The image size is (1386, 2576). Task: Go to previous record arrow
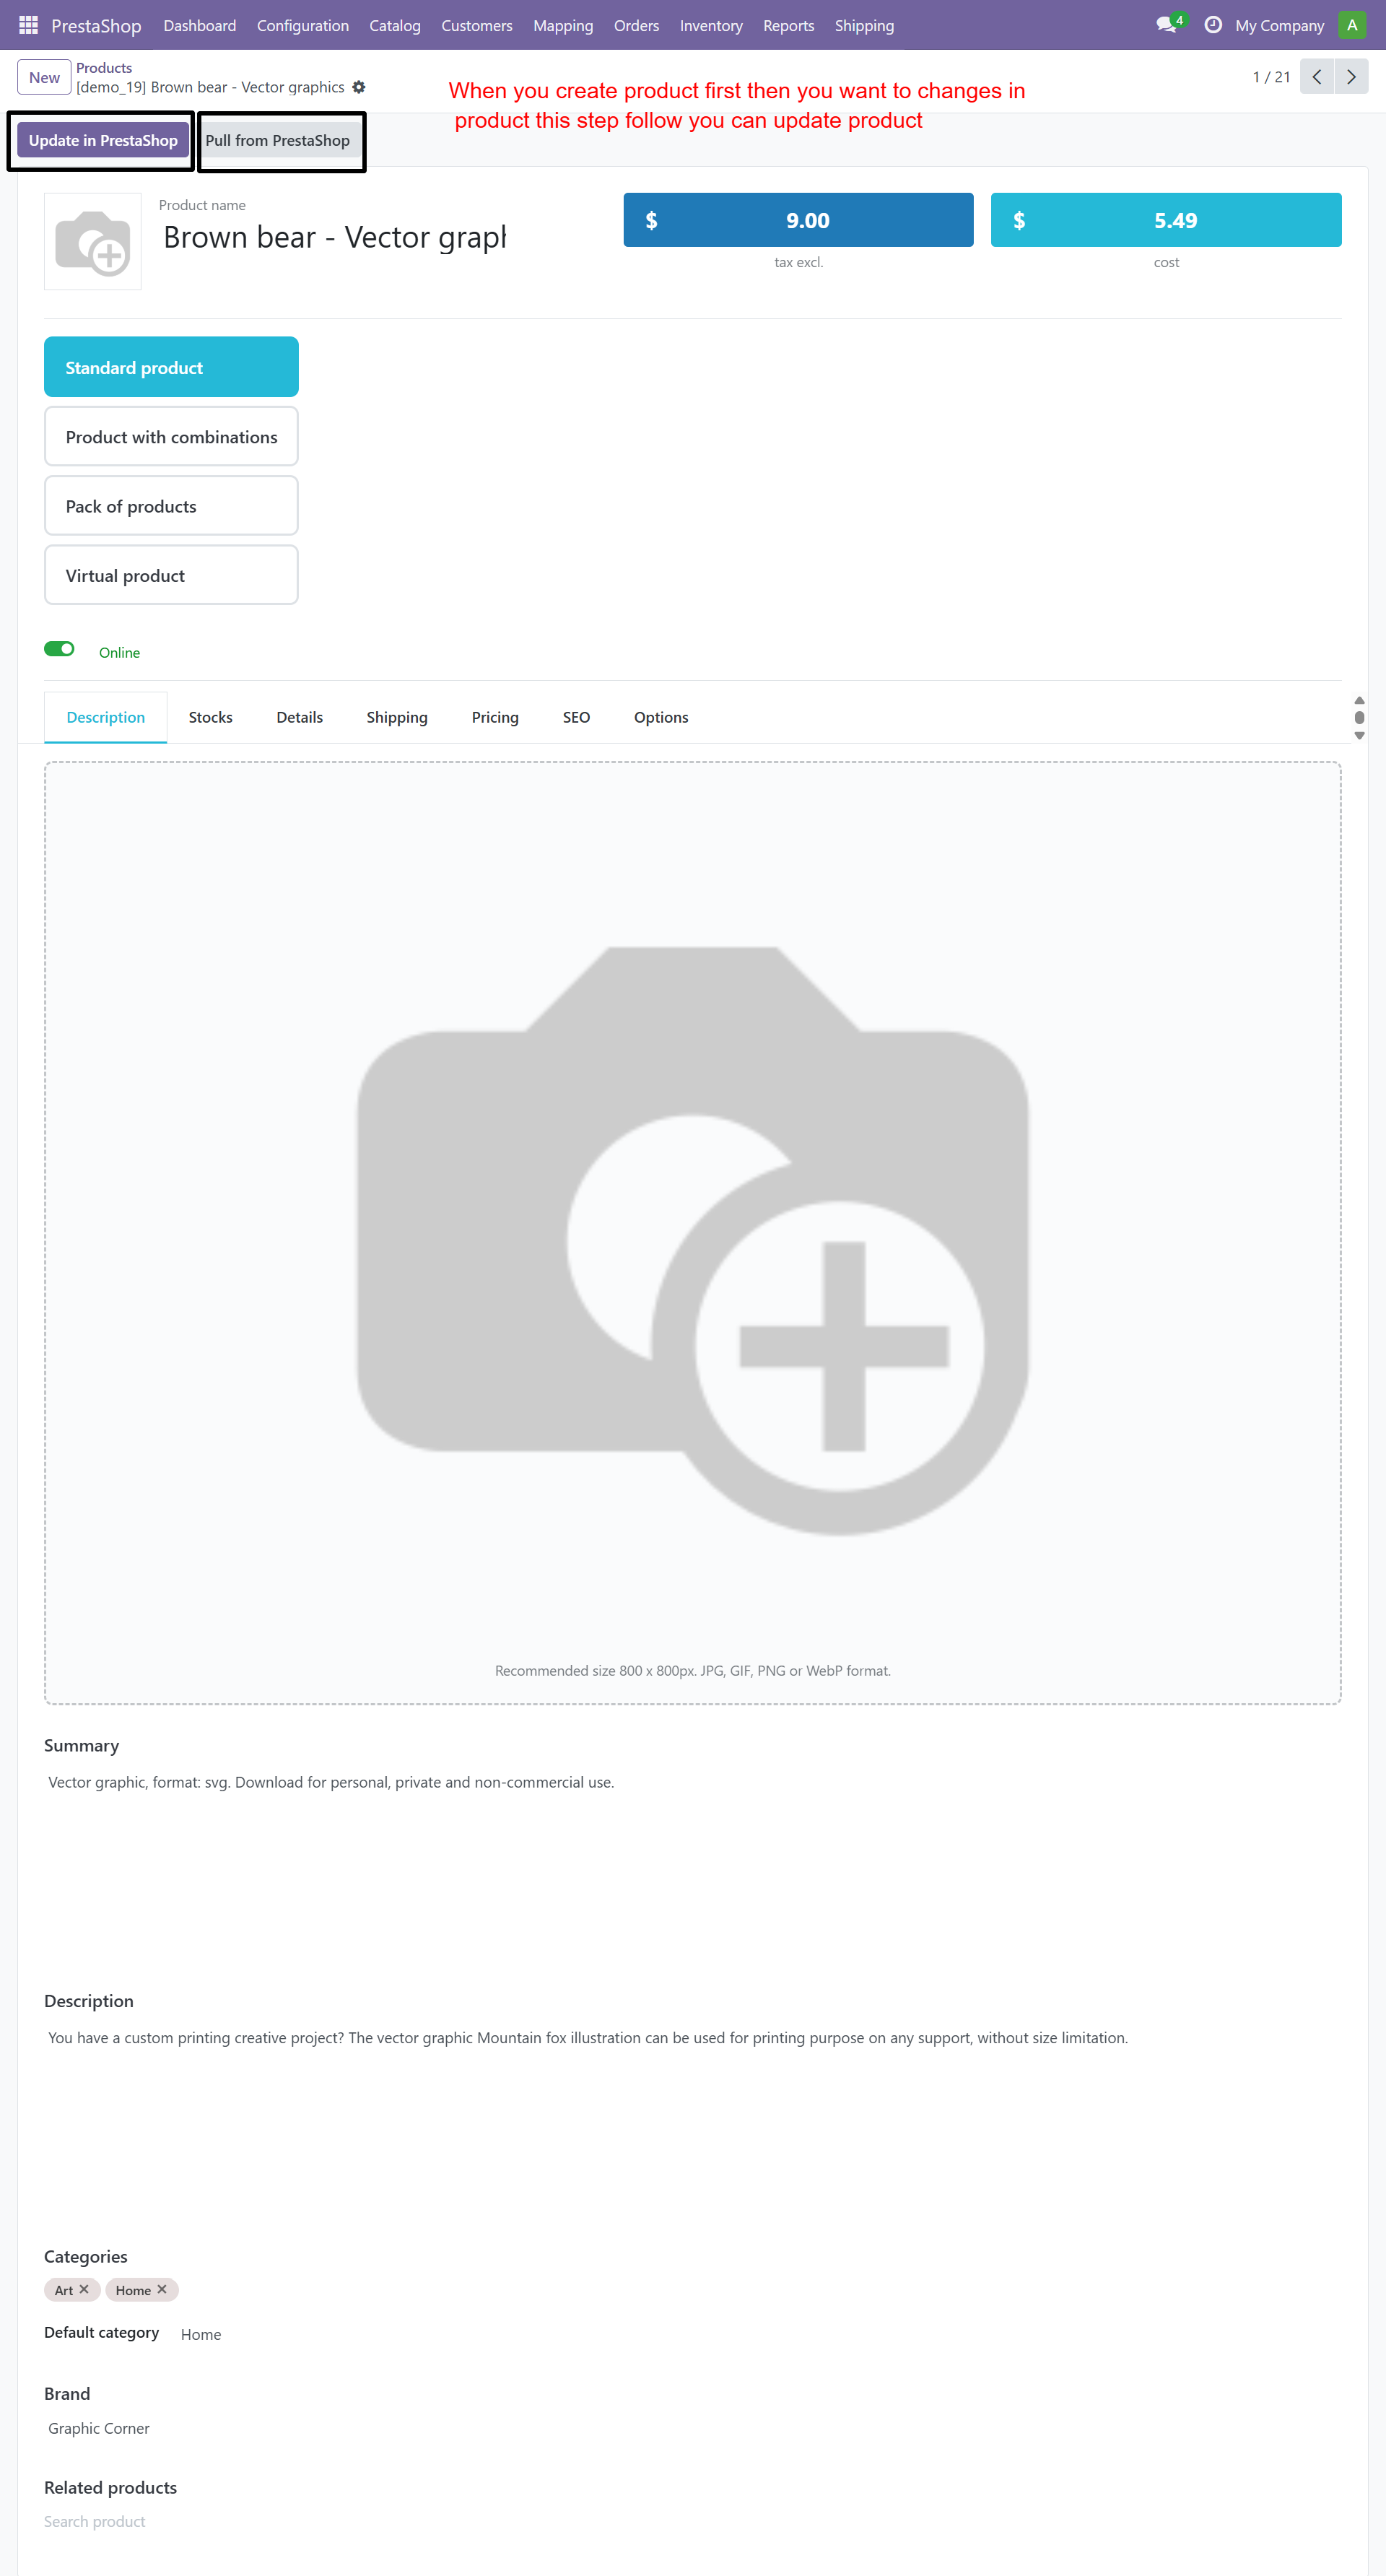(1317, 77)
